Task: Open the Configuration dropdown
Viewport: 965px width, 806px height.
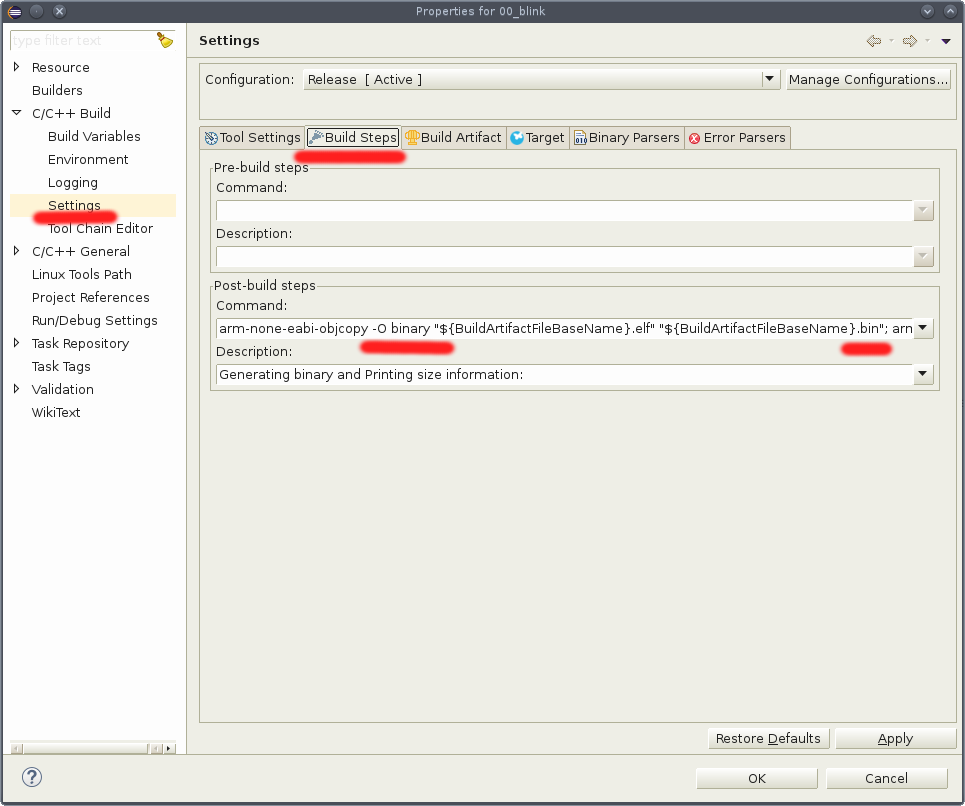Action: 768,79
